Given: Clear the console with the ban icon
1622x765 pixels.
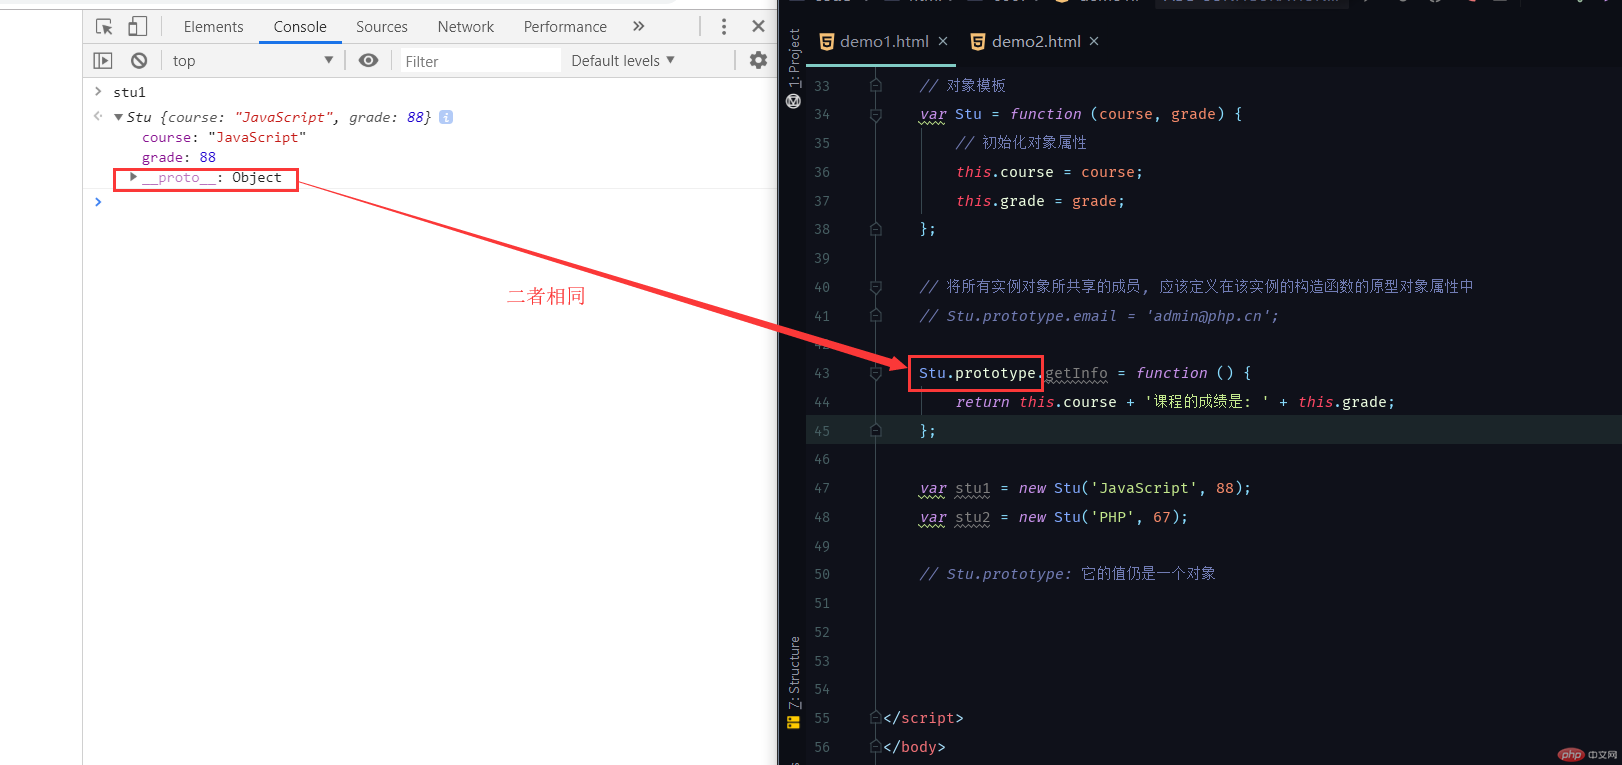Looking at the screenshot, I should 139,61.
